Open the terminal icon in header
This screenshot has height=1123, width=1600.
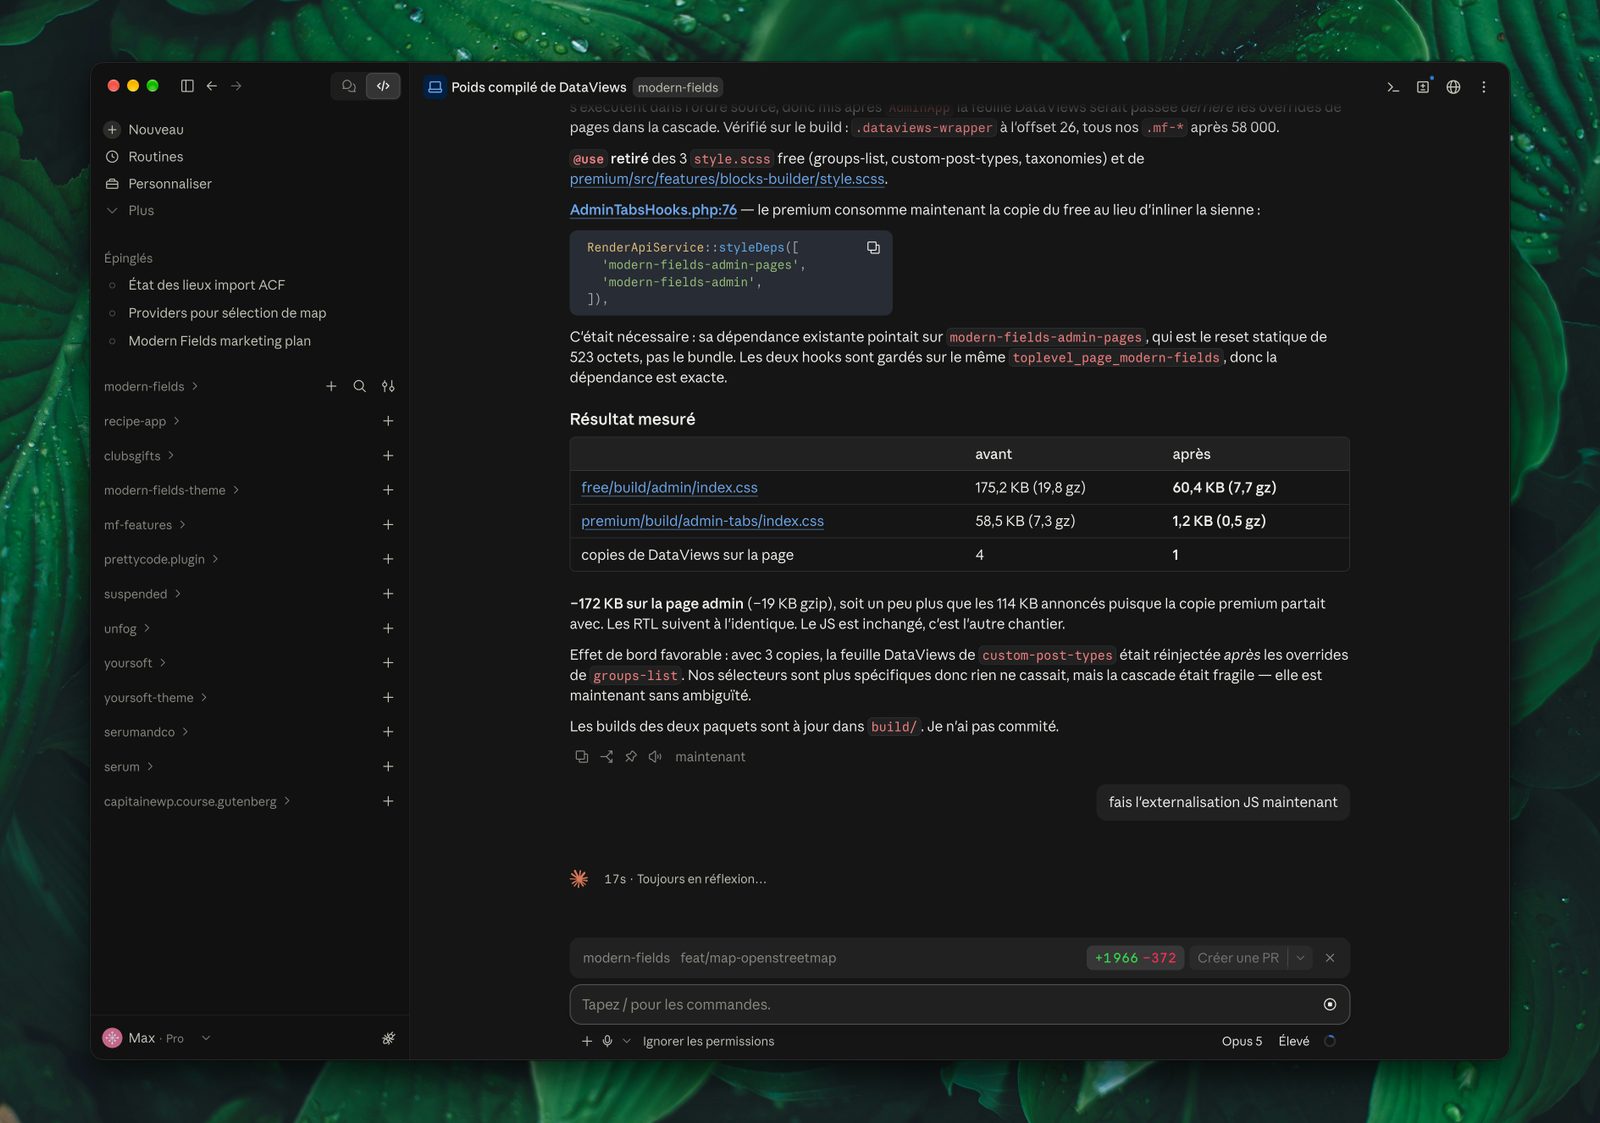1393,87
